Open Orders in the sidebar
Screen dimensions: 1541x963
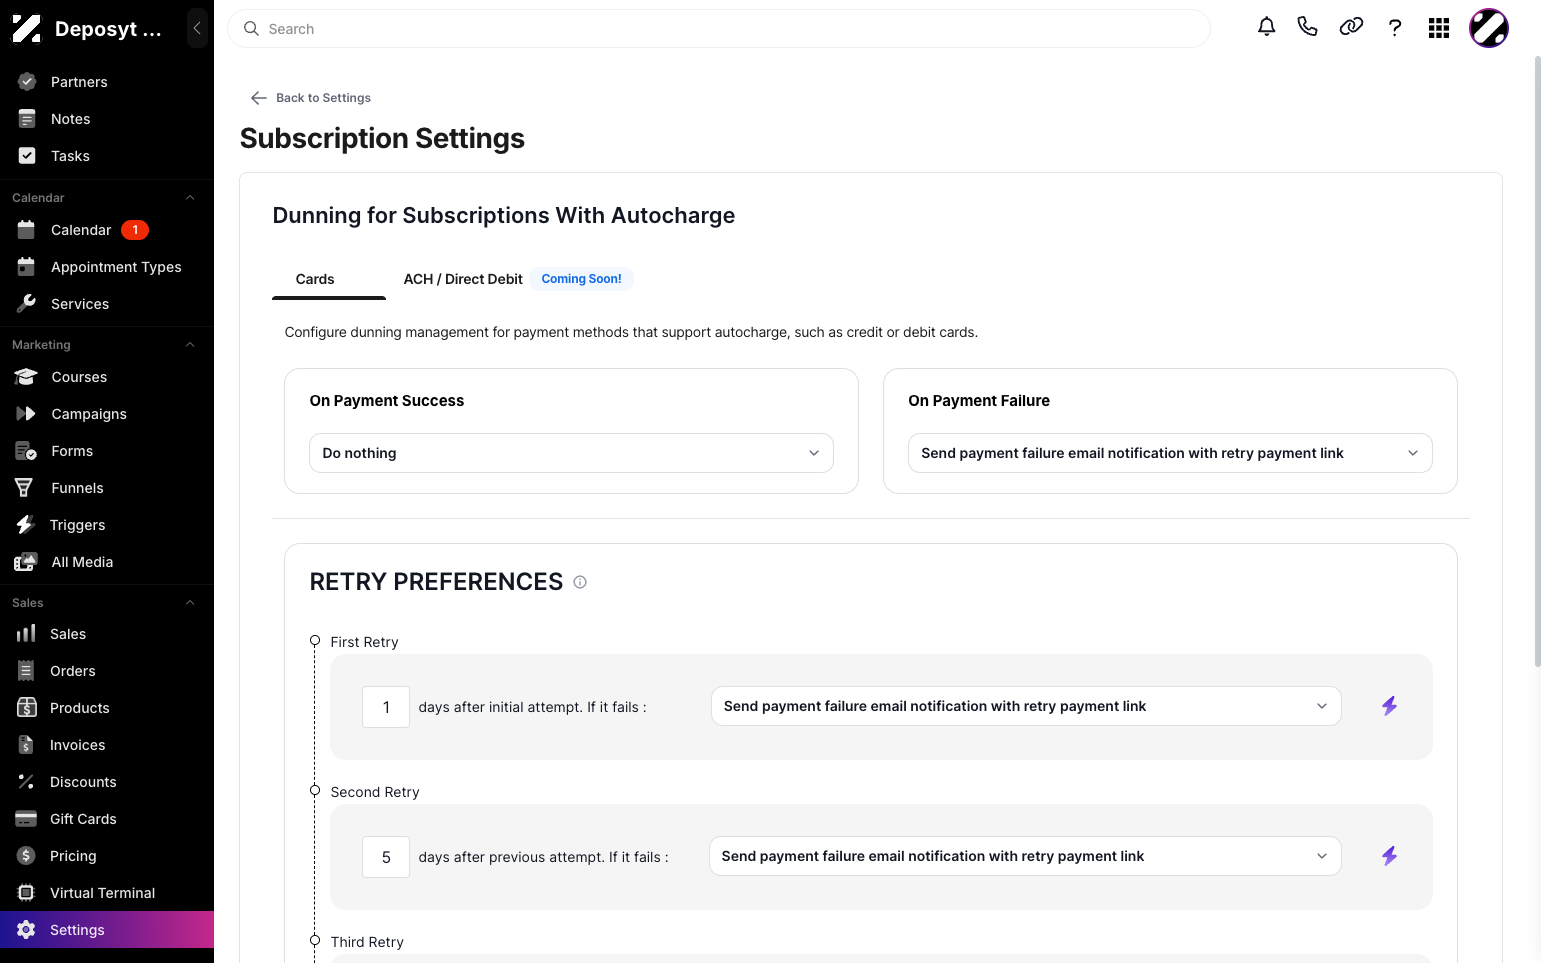click(x=107, y=671)
